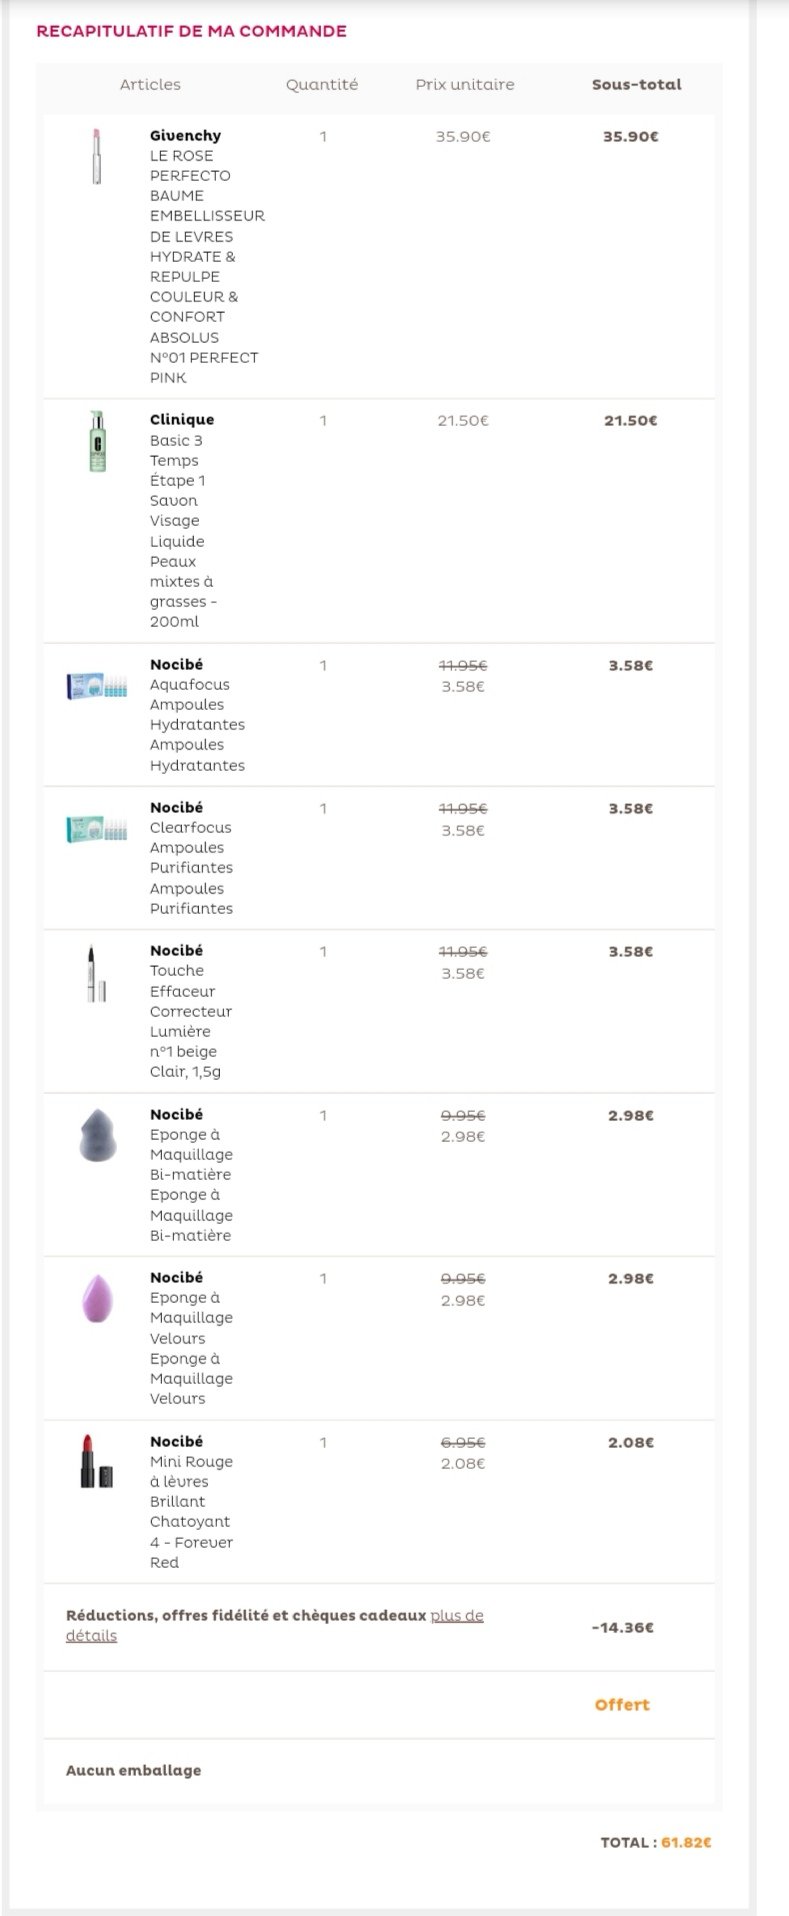Image resolution: width=789 pixels, height=1916 pixels.
Task: Open the Aquafocus ampoules product thumbnail
Action: pos(97,686)
